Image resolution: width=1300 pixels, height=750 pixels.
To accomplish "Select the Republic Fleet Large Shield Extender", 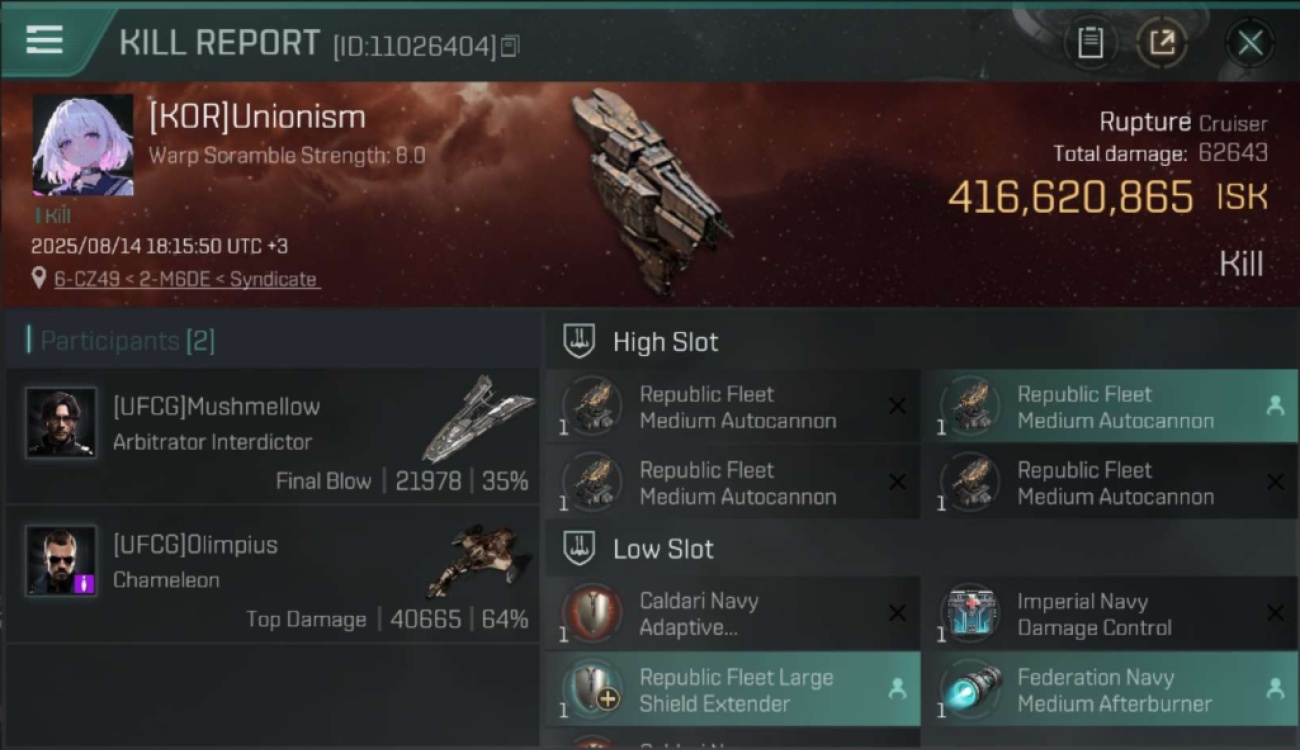I will click(732, 689).
